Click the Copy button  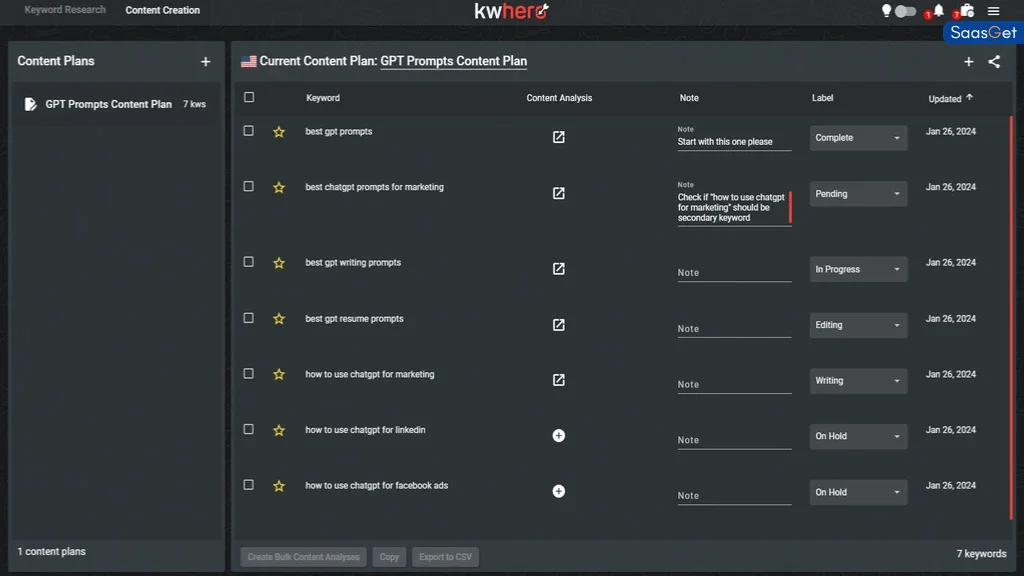[x=389, y=557]
